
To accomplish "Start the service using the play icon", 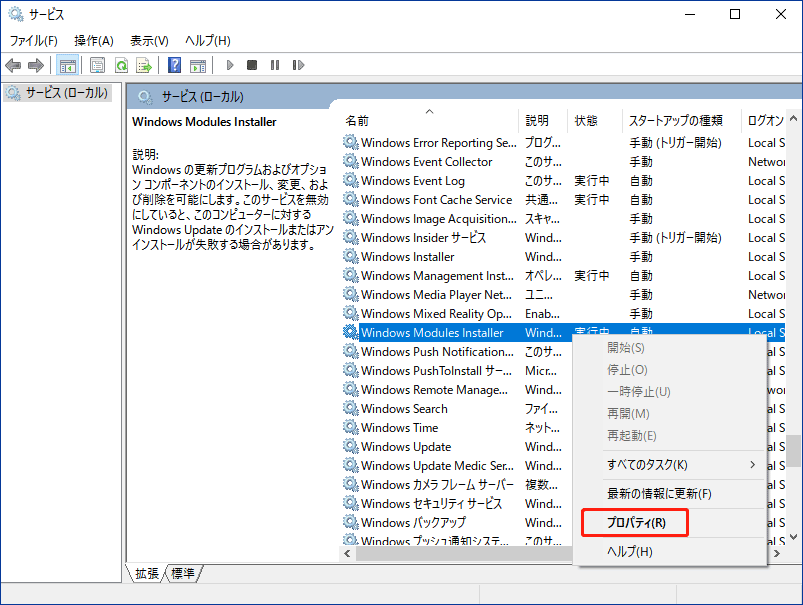I will pyautogui.click(x=229, y=65).
